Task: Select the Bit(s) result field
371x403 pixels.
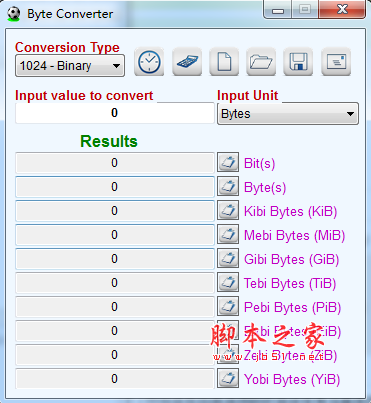Action: (115, 163)
